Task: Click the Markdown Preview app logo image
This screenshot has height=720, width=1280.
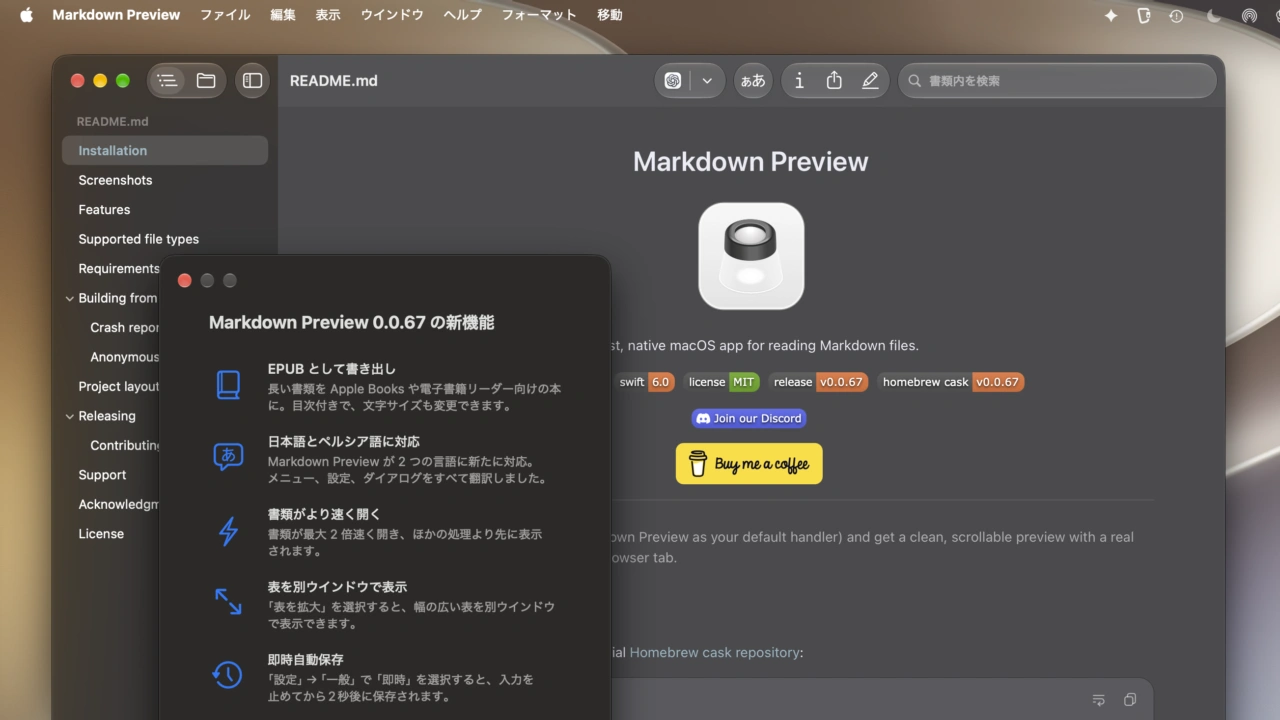Action: point(751,256)
